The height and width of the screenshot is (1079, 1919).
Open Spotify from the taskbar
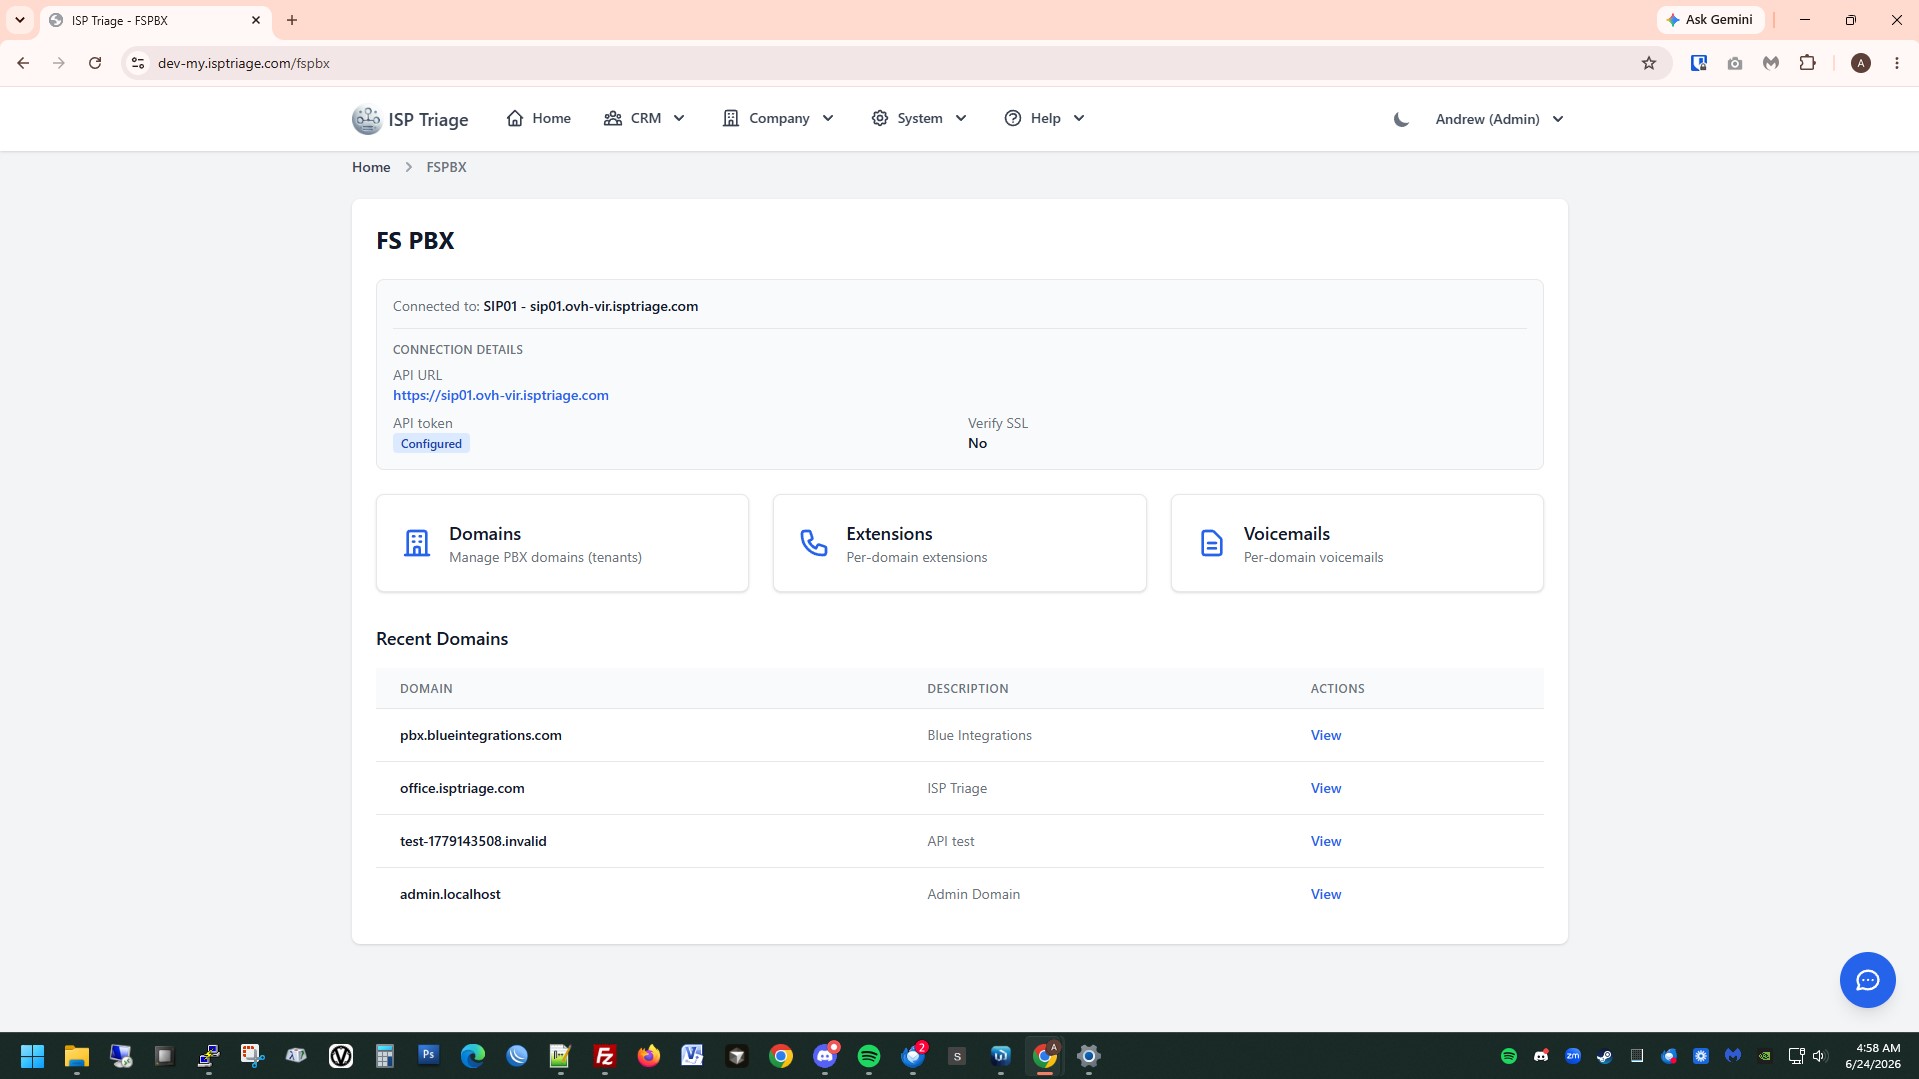869,1056
